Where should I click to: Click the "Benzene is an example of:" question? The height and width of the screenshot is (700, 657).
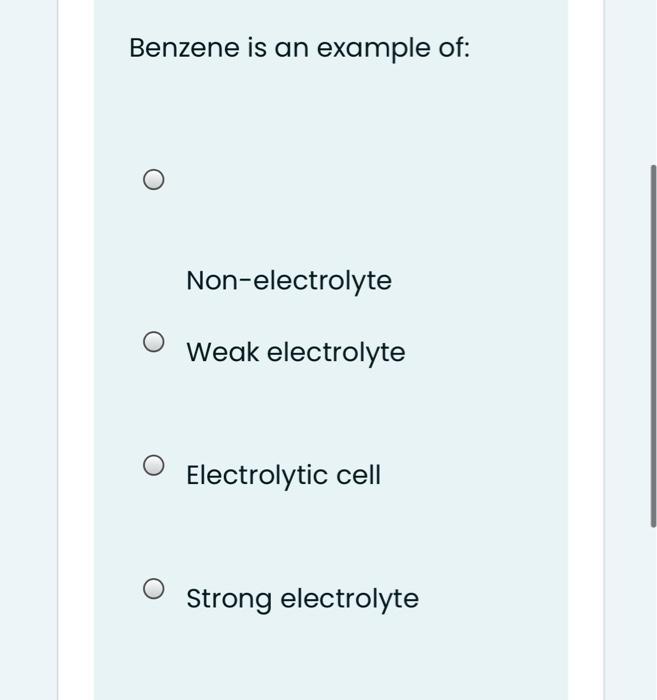click(299, 48)
